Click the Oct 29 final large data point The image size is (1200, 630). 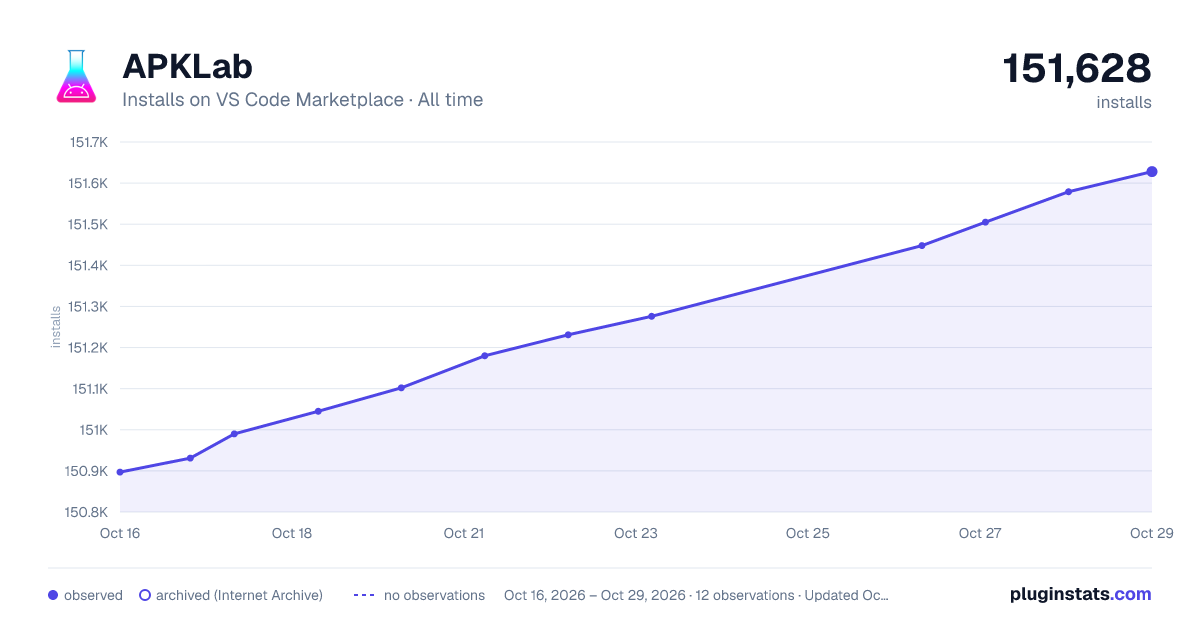(1152, 172)
